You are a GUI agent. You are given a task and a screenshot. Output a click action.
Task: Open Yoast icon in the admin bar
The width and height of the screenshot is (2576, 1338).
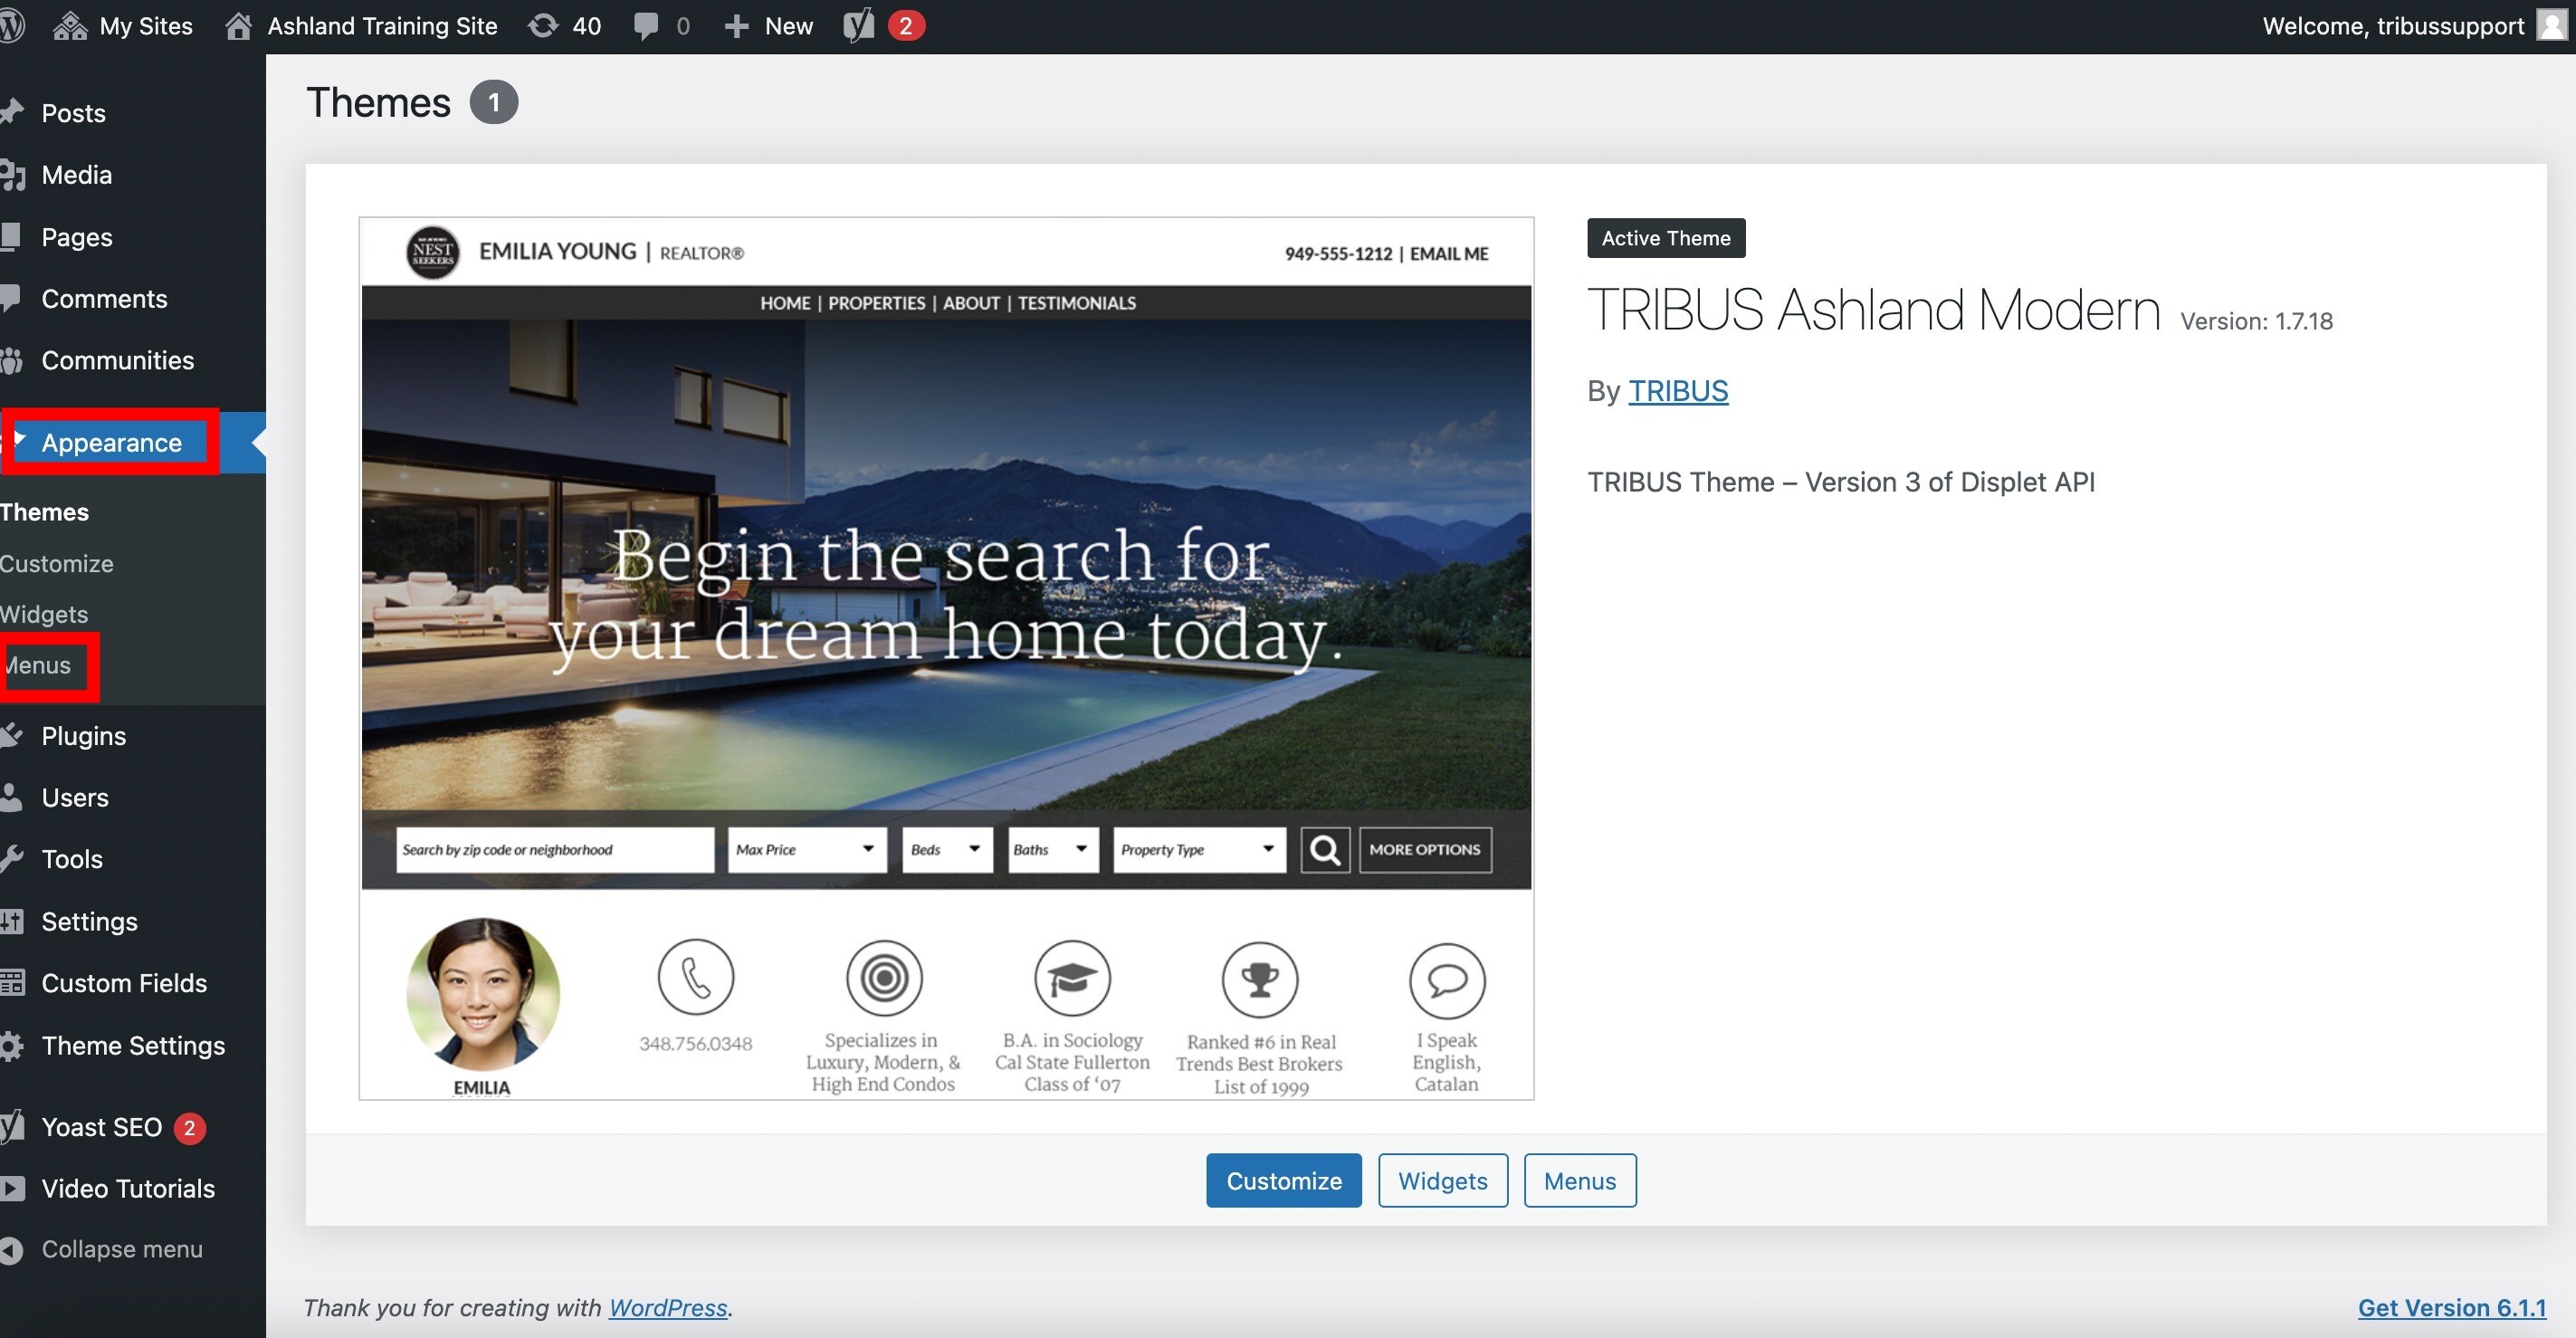(859, 26)
